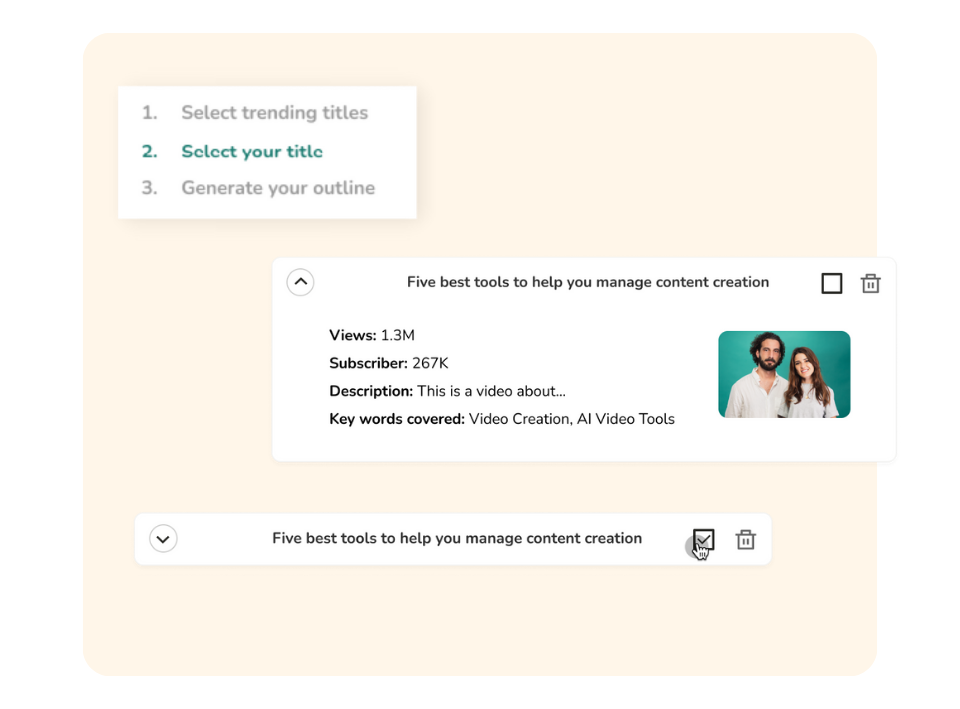Check the empty selection checkbox on top card
The height and width of the screenshot is (709, 960).
coord(831,283)
